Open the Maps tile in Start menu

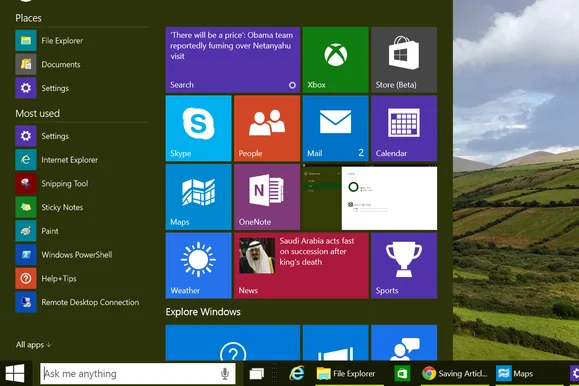tap(199, 197)
